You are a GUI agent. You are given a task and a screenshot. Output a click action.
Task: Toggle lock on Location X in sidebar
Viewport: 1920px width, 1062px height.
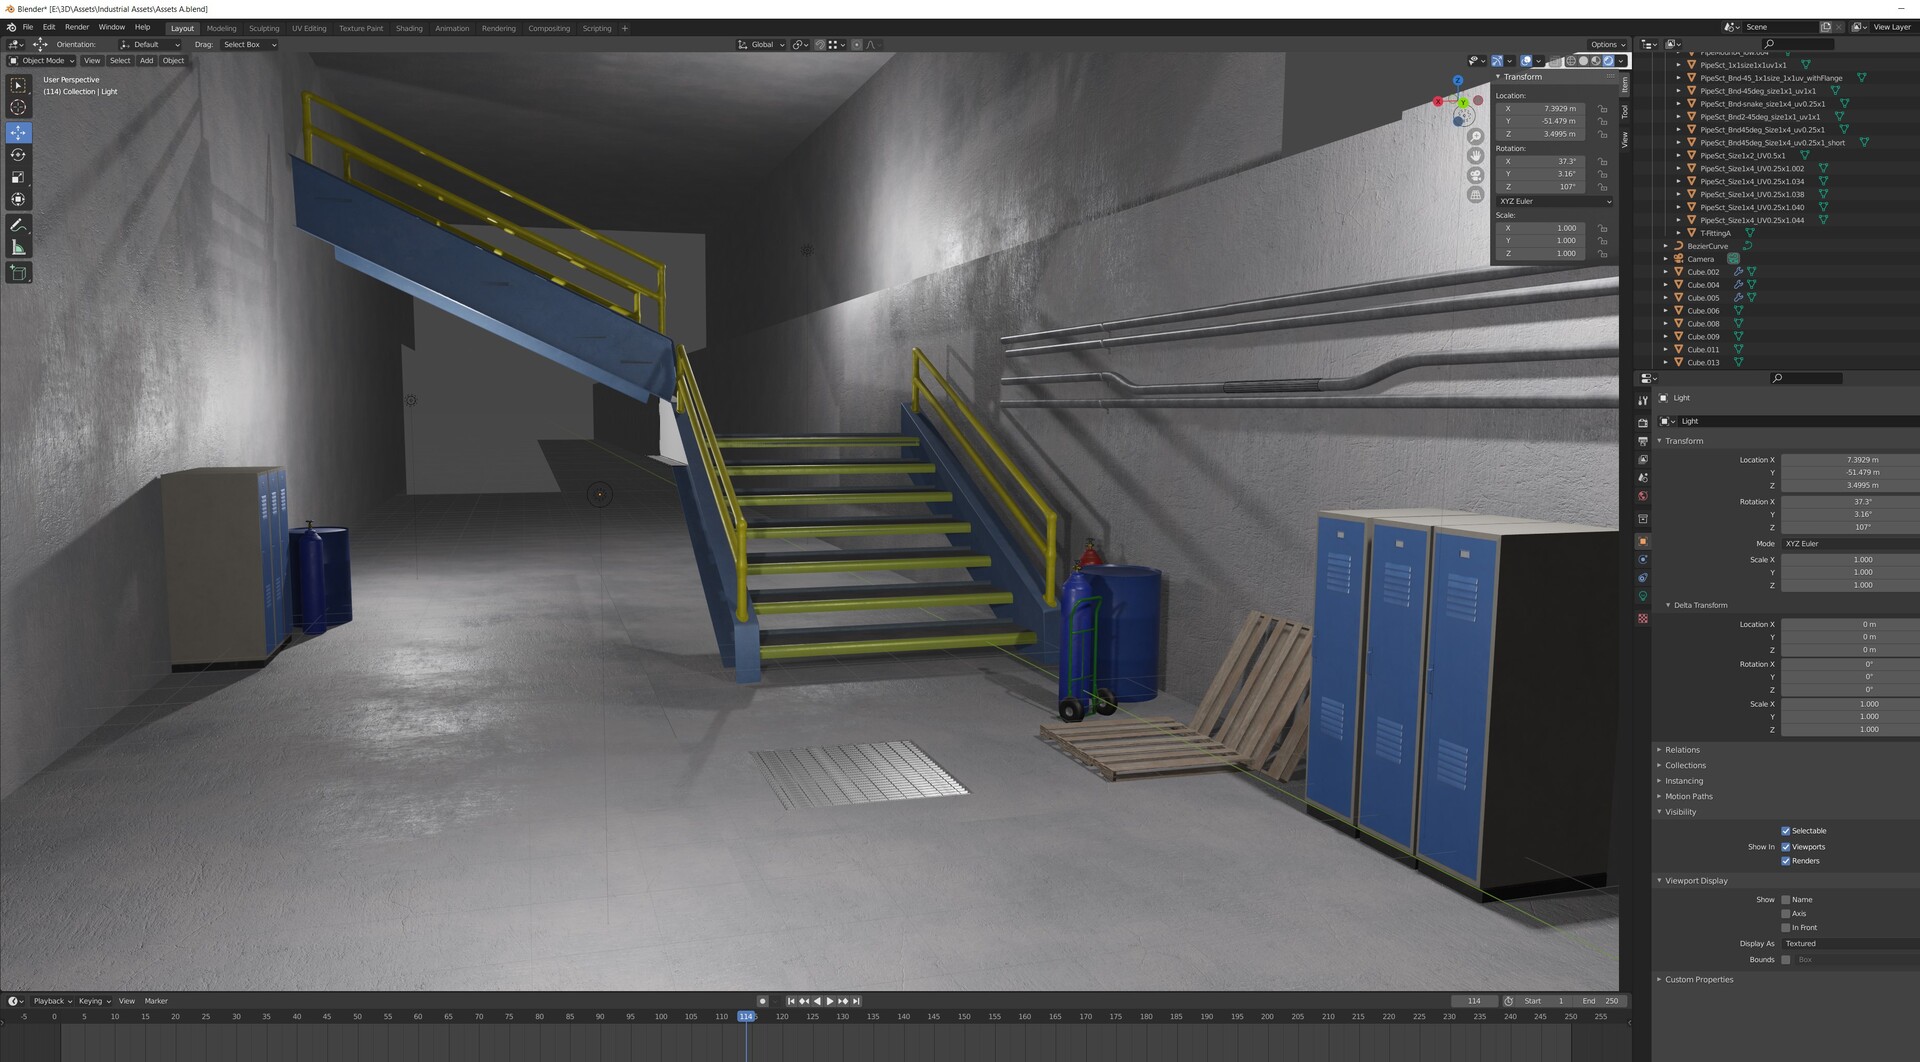(x=1602, y=109)
